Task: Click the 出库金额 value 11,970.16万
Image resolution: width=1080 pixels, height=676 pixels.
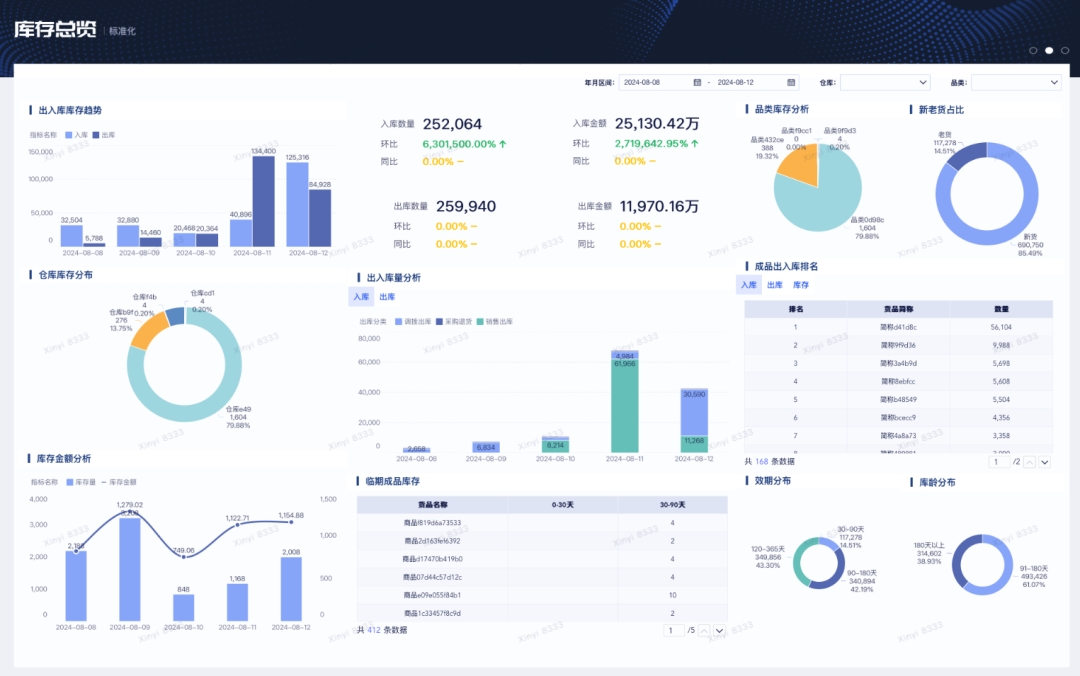Action: pos(659,206)
